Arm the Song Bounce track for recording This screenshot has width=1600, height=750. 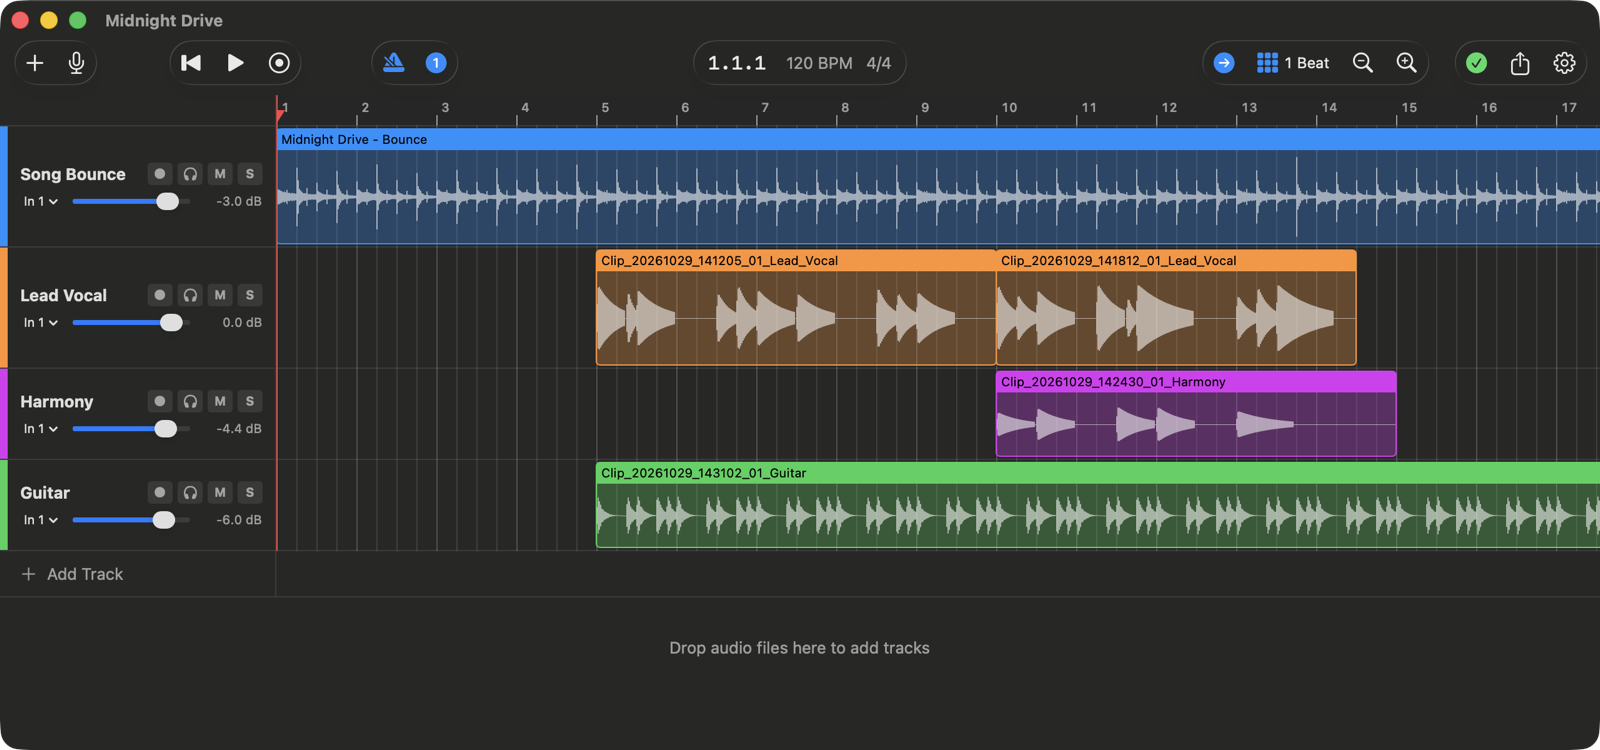click(x=159, y=174)
